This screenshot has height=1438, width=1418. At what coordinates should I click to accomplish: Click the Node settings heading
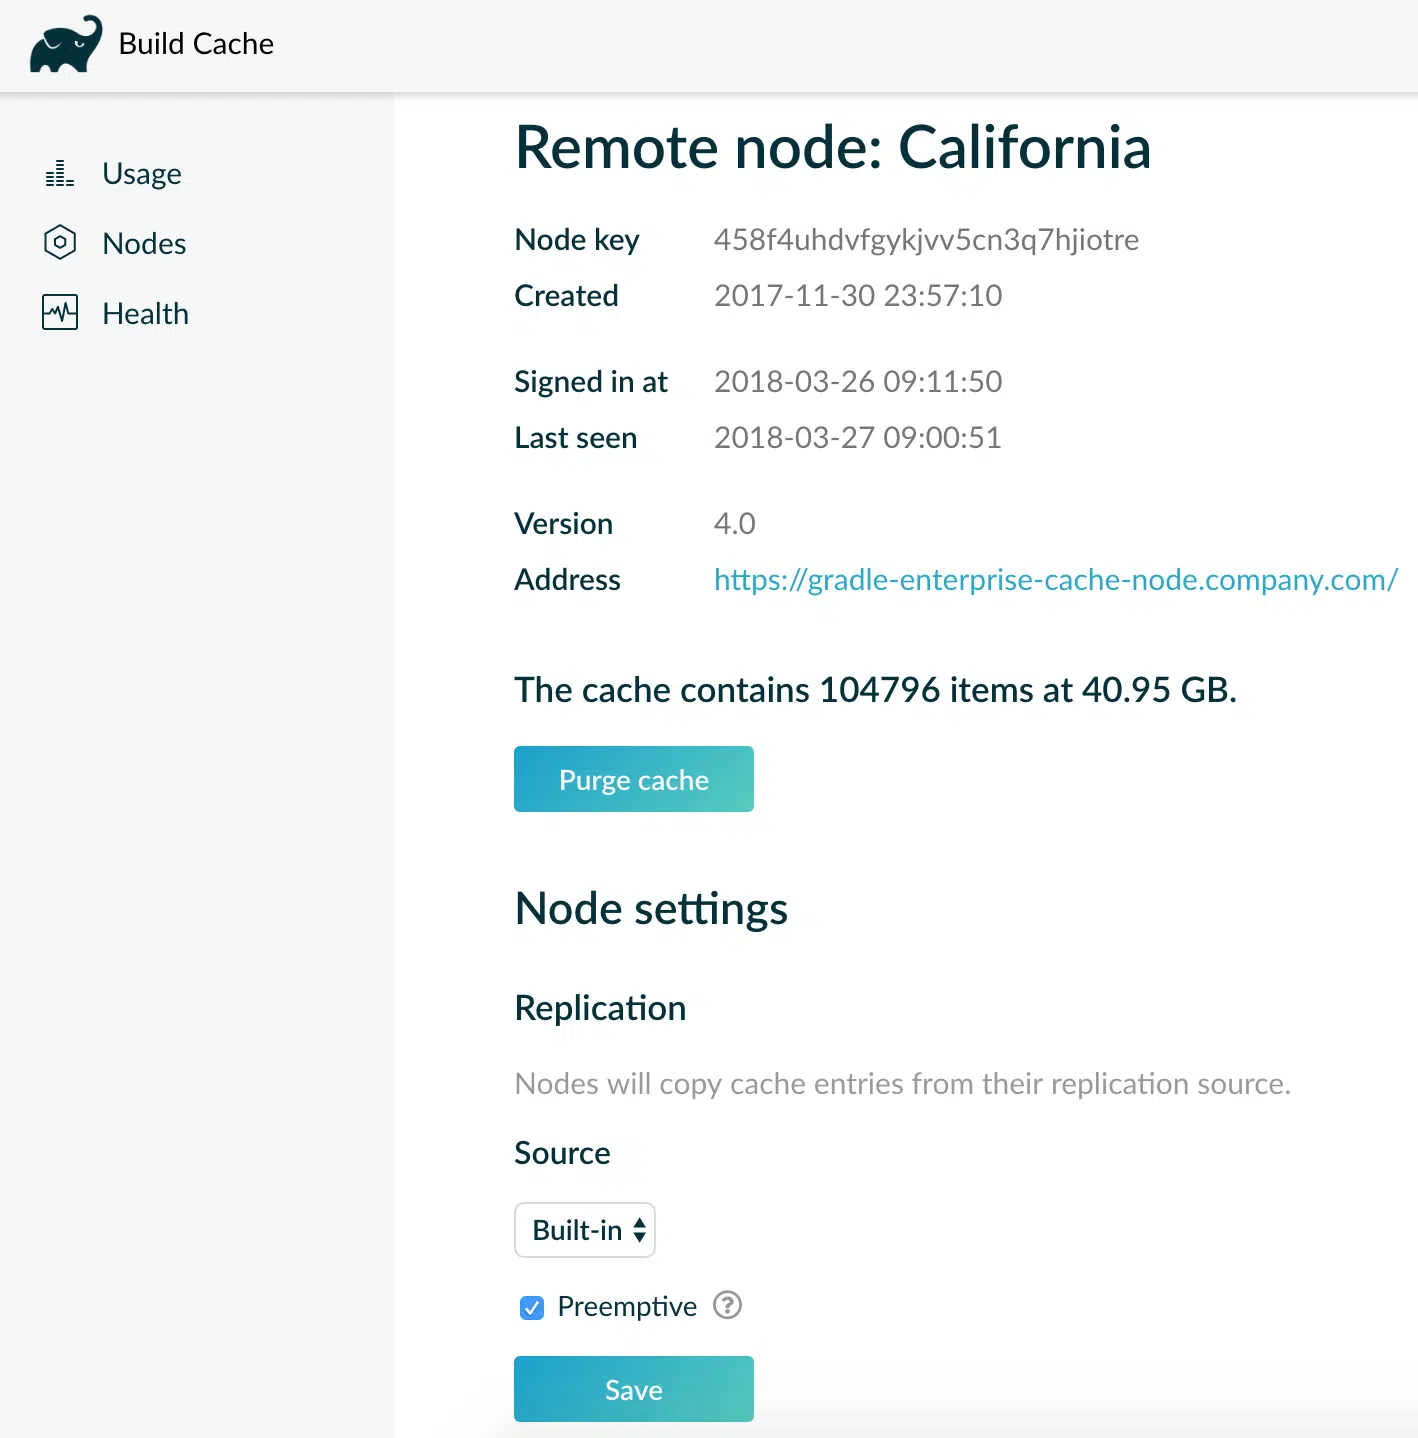pyautogui.click(x=651, y=909)
